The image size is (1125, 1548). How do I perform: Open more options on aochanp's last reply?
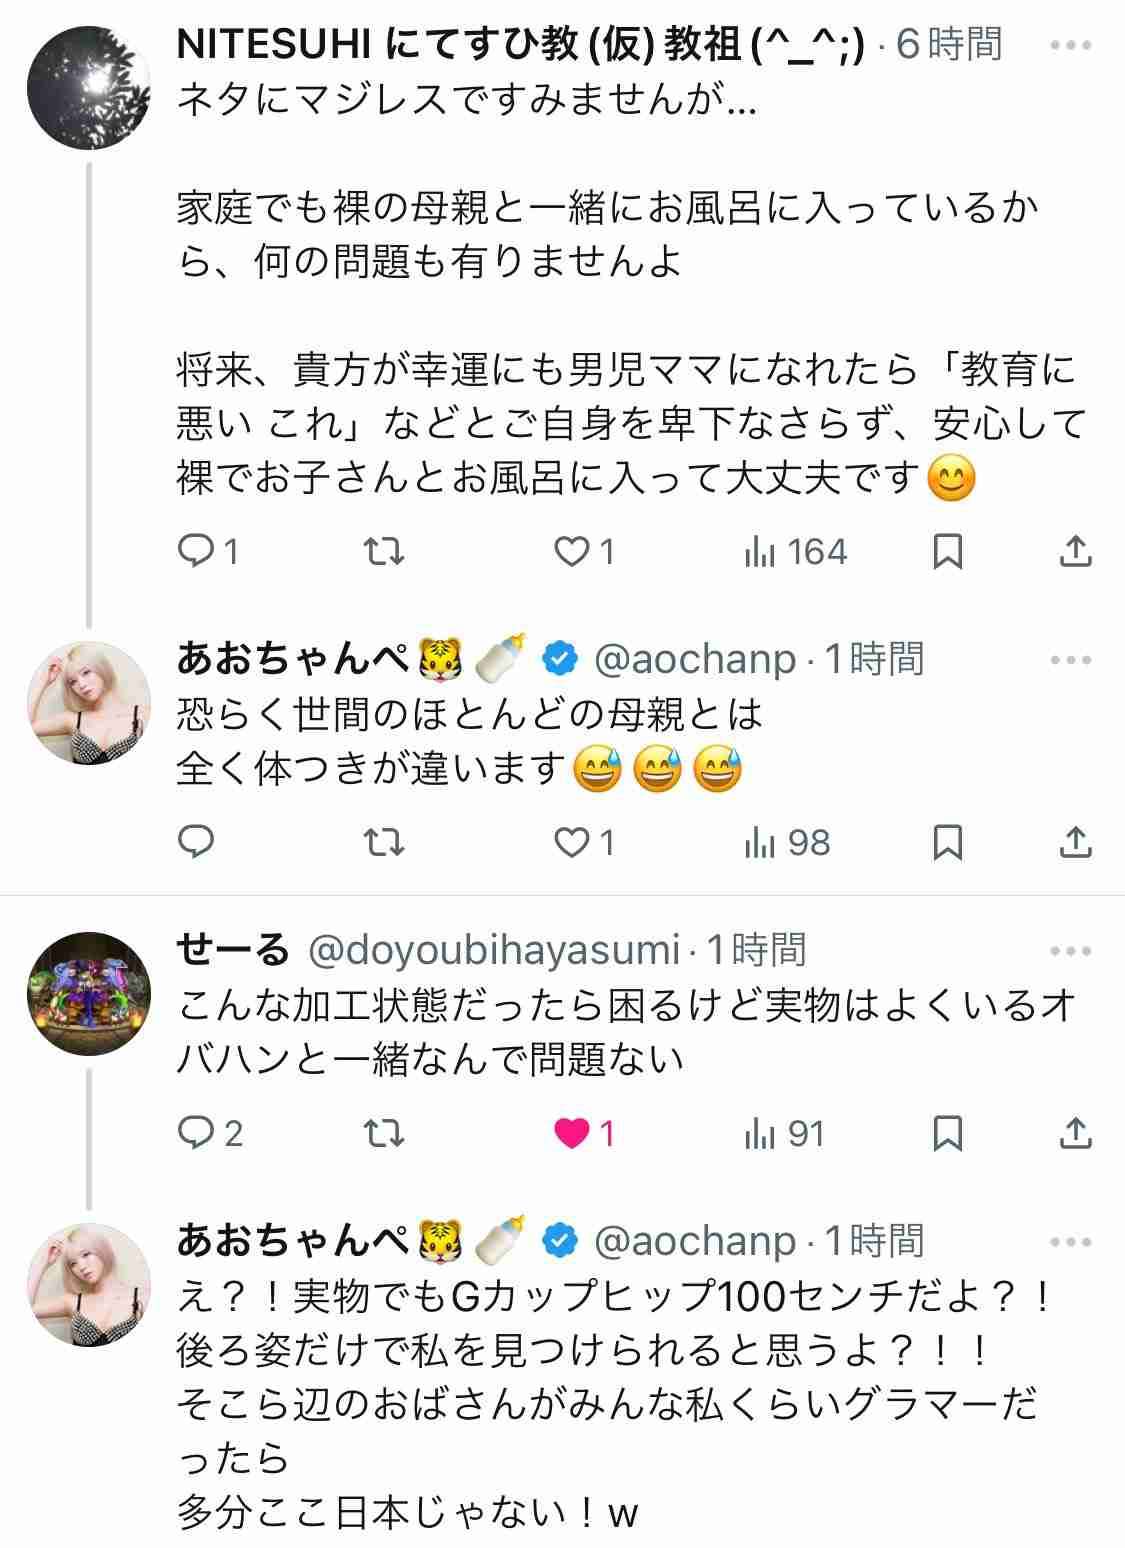pos(1071,1242)
